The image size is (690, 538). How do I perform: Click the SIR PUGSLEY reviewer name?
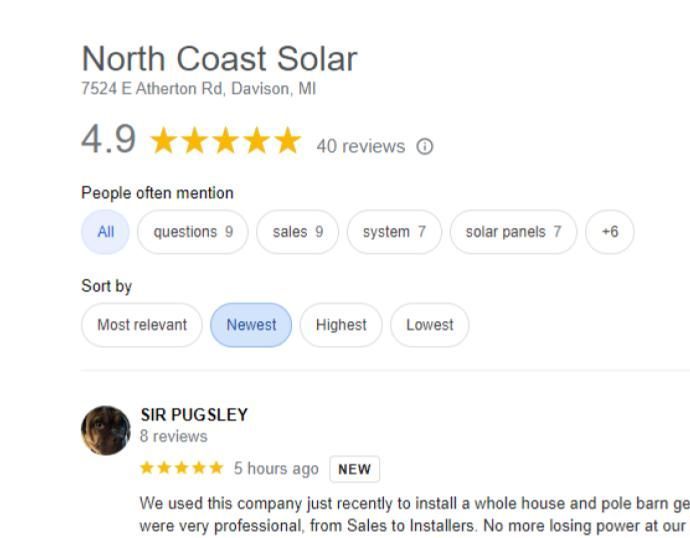(x=194, y=415)
